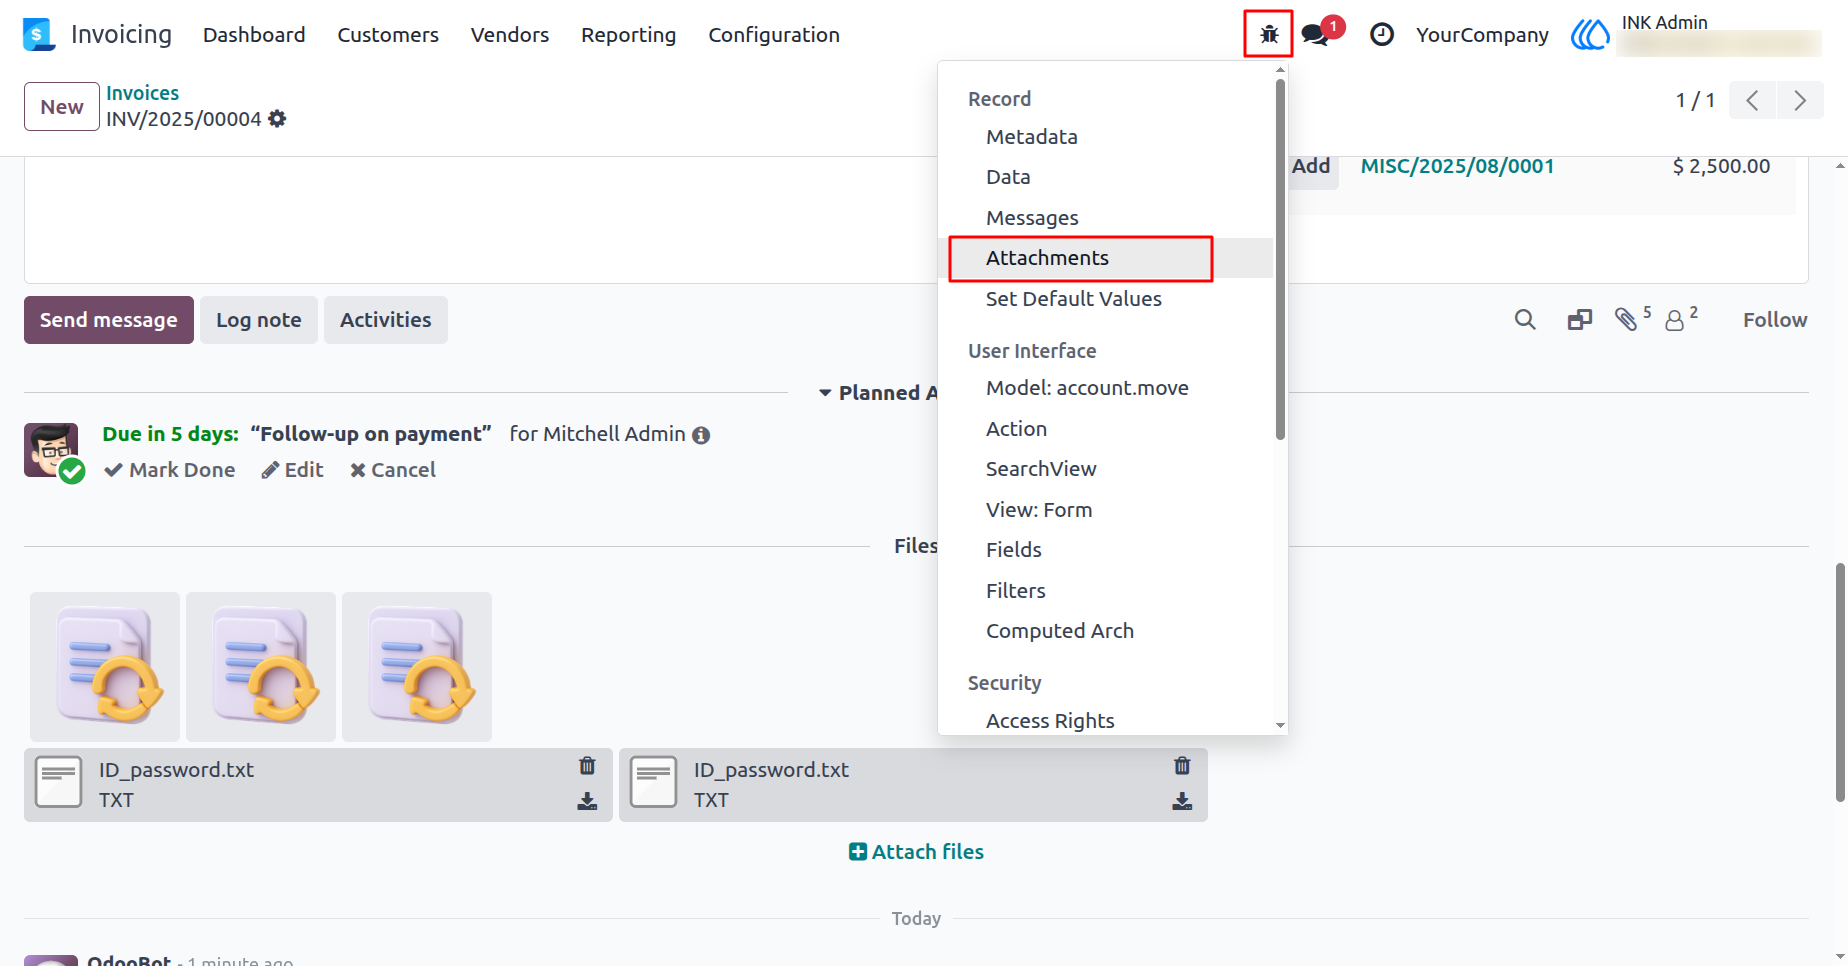Click Attach files link

[x=916, y=852]
